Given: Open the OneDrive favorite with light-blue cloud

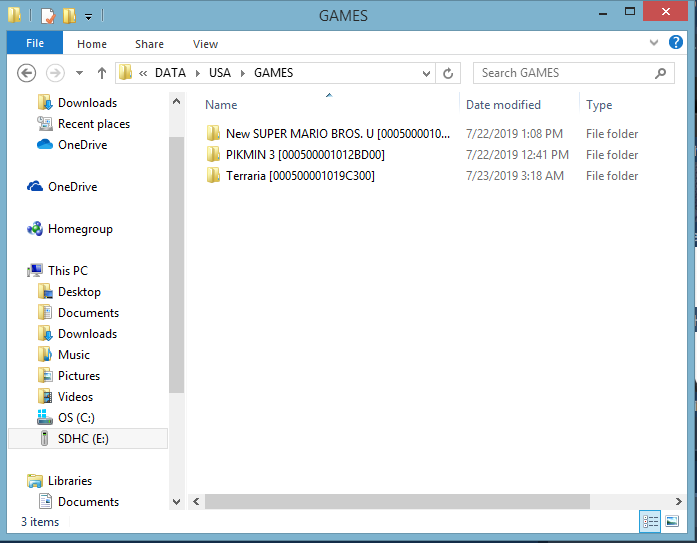Looking at the screenshot, I should (83, 145).
